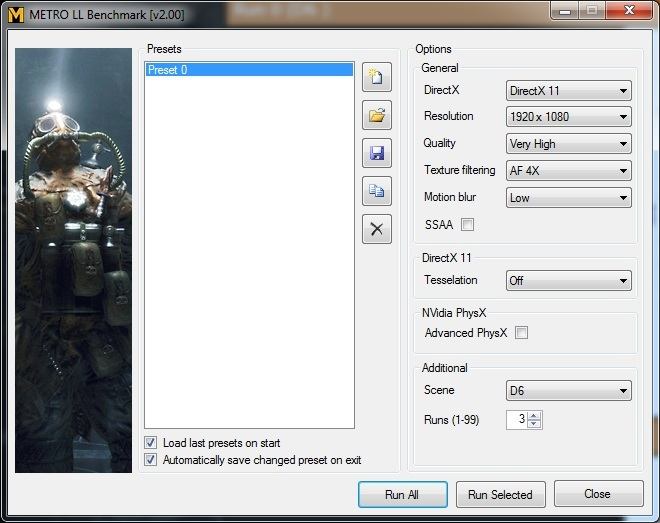Change the Quality dropdown from Very High
This screenshot has width=660, height=523.
point(569,144)
